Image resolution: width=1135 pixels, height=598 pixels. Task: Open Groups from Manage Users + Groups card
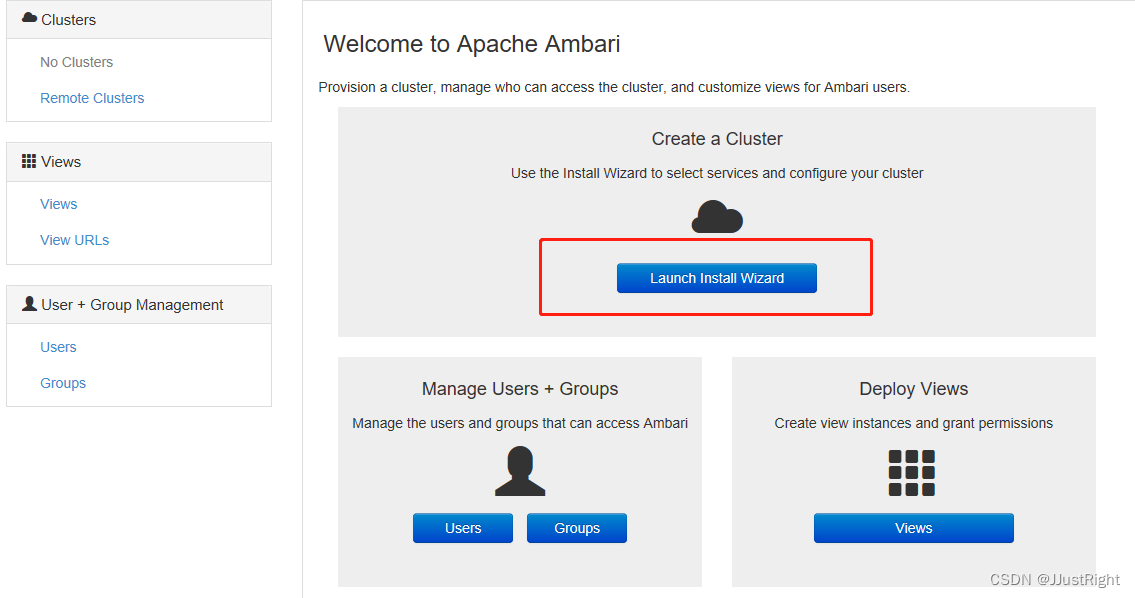point(577,528)
